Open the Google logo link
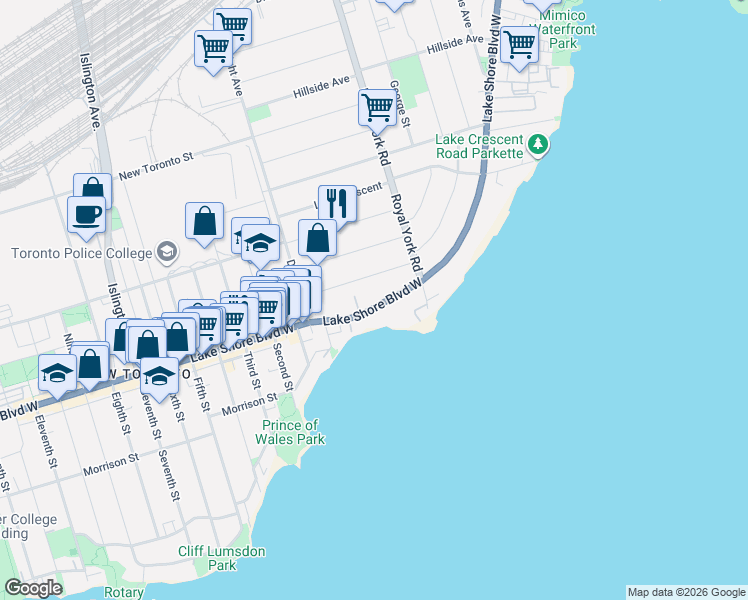The height and width of the screenshot is (600, 748). (x=34, y=588)
